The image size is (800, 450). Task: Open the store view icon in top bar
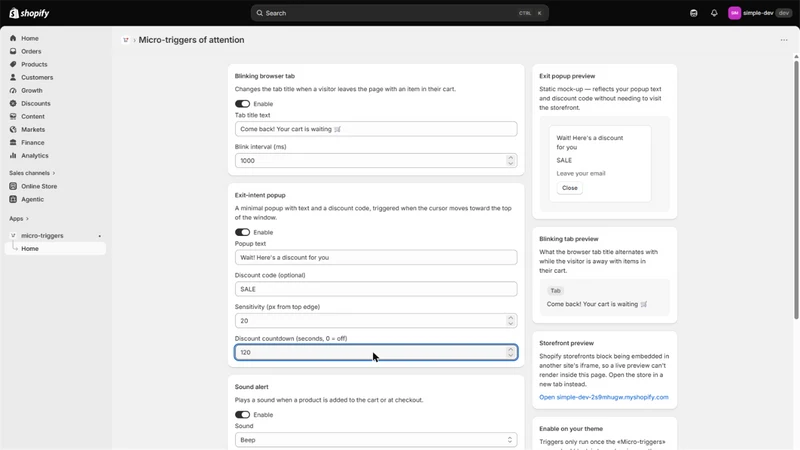[693, 13]
